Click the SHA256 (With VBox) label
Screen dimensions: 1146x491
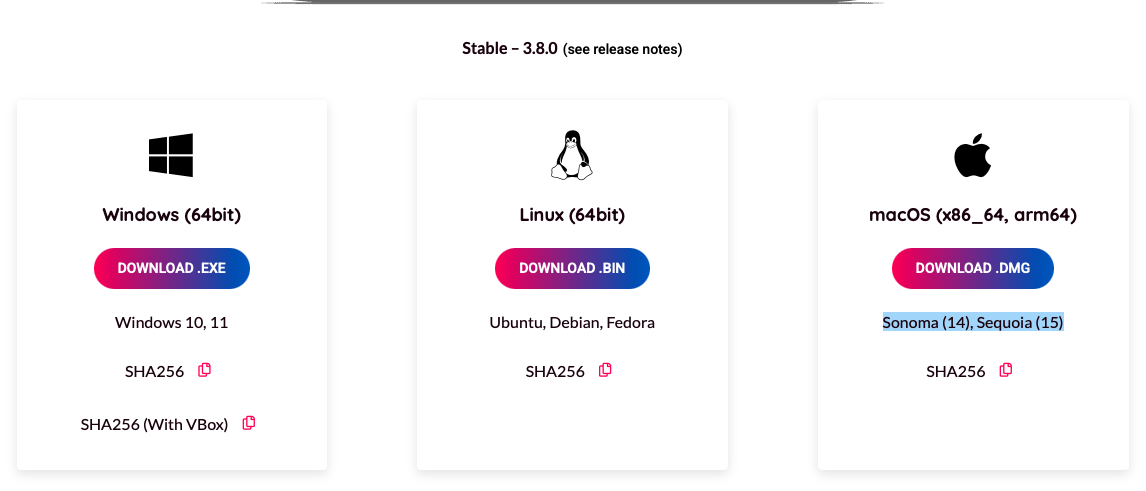tap(154, 424)
